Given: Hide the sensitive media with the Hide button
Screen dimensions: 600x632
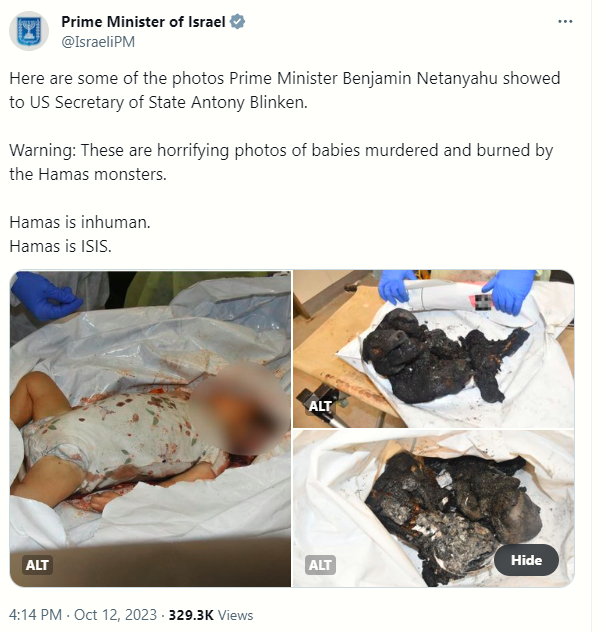Looking at the screenshot, I should 526,560.
